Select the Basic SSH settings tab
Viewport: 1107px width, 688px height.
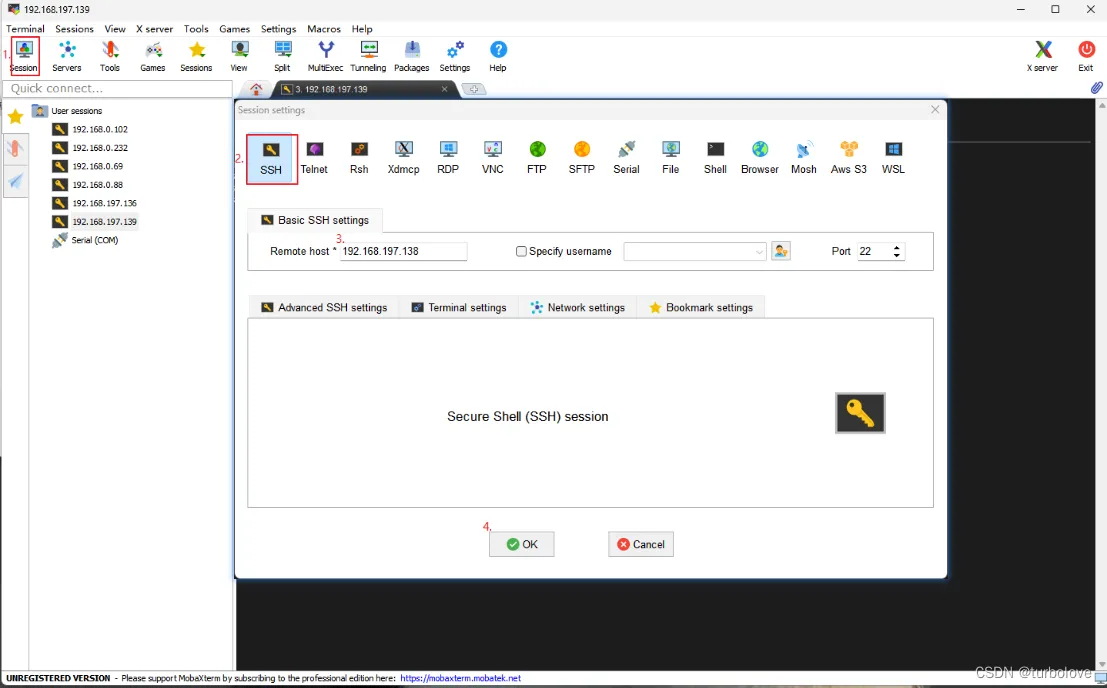[315, 220]
